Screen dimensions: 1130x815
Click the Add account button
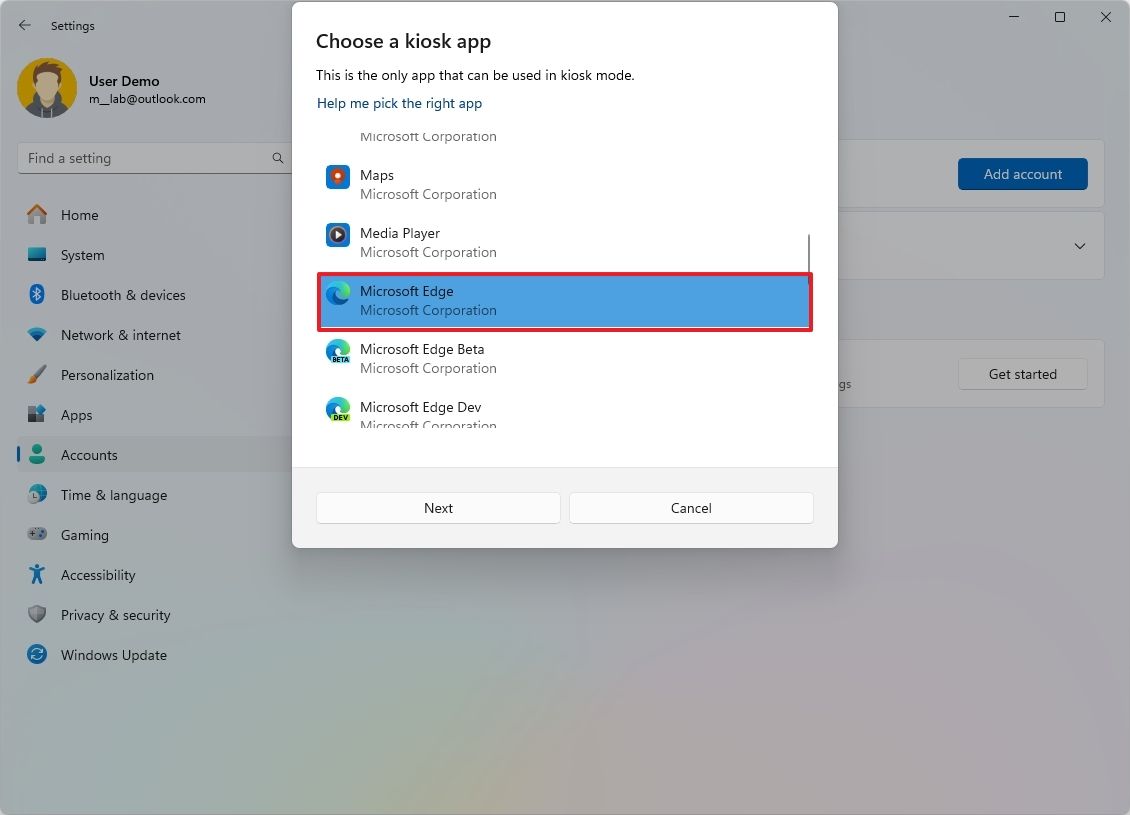pos(1022,174)
